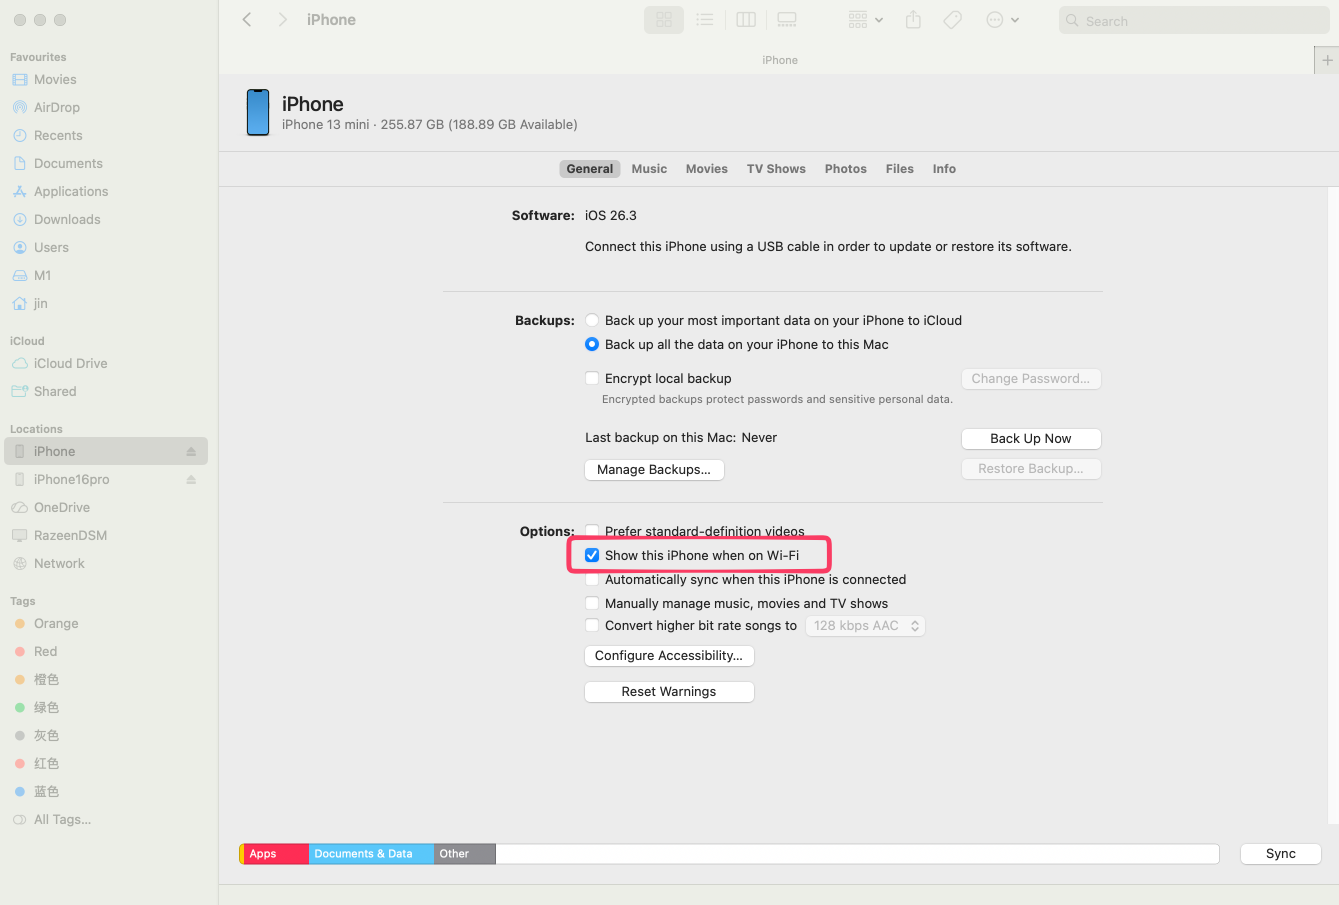The height and width of the screenshot is (905, 1339).
Task: Click Documents & Data storage bar segment
Action: 371,854
